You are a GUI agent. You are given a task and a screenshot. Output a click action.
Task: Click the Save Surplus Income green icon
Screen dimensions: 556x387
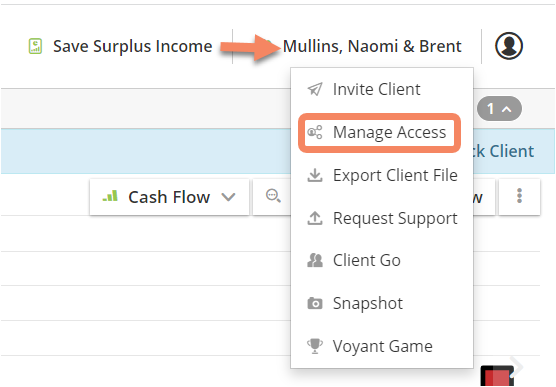tap(35, 46)
